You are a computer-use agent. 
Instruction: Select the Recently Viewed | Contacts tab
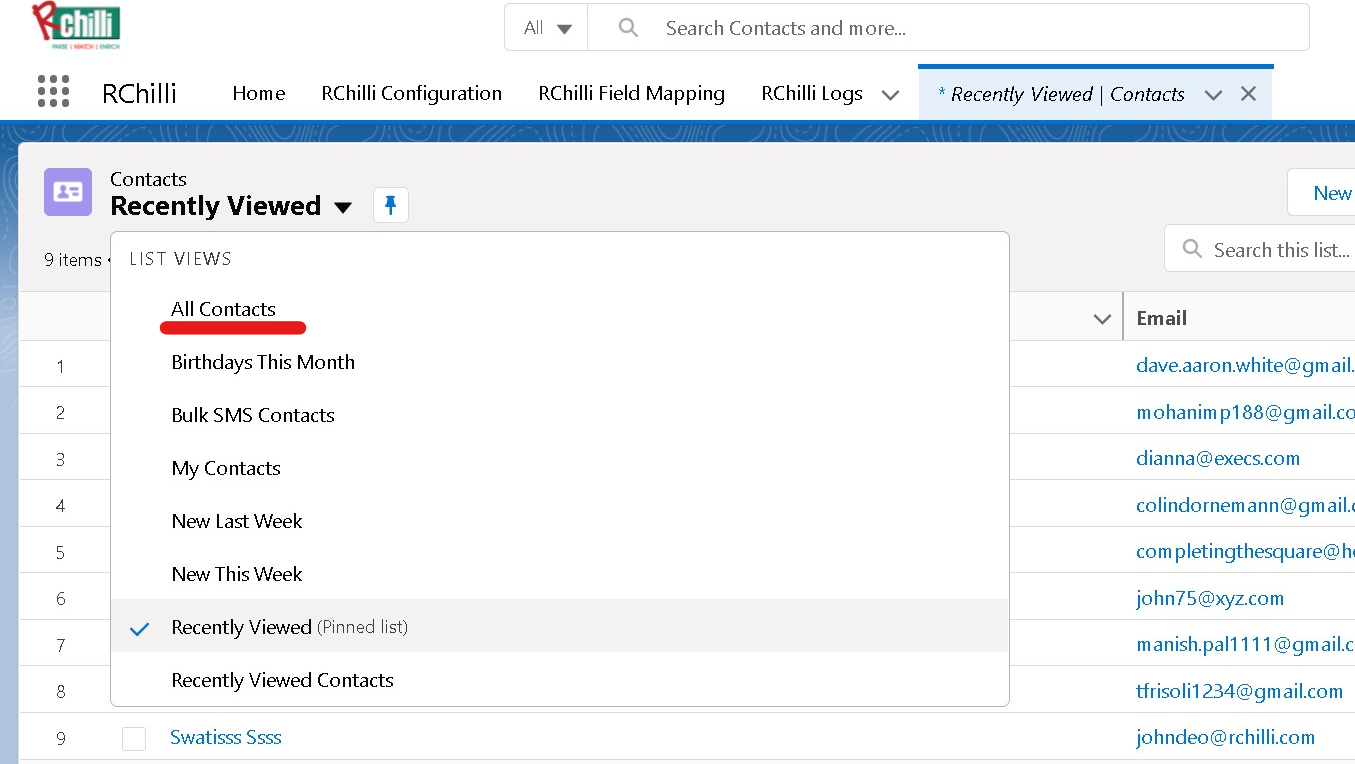coord(1062,94)
